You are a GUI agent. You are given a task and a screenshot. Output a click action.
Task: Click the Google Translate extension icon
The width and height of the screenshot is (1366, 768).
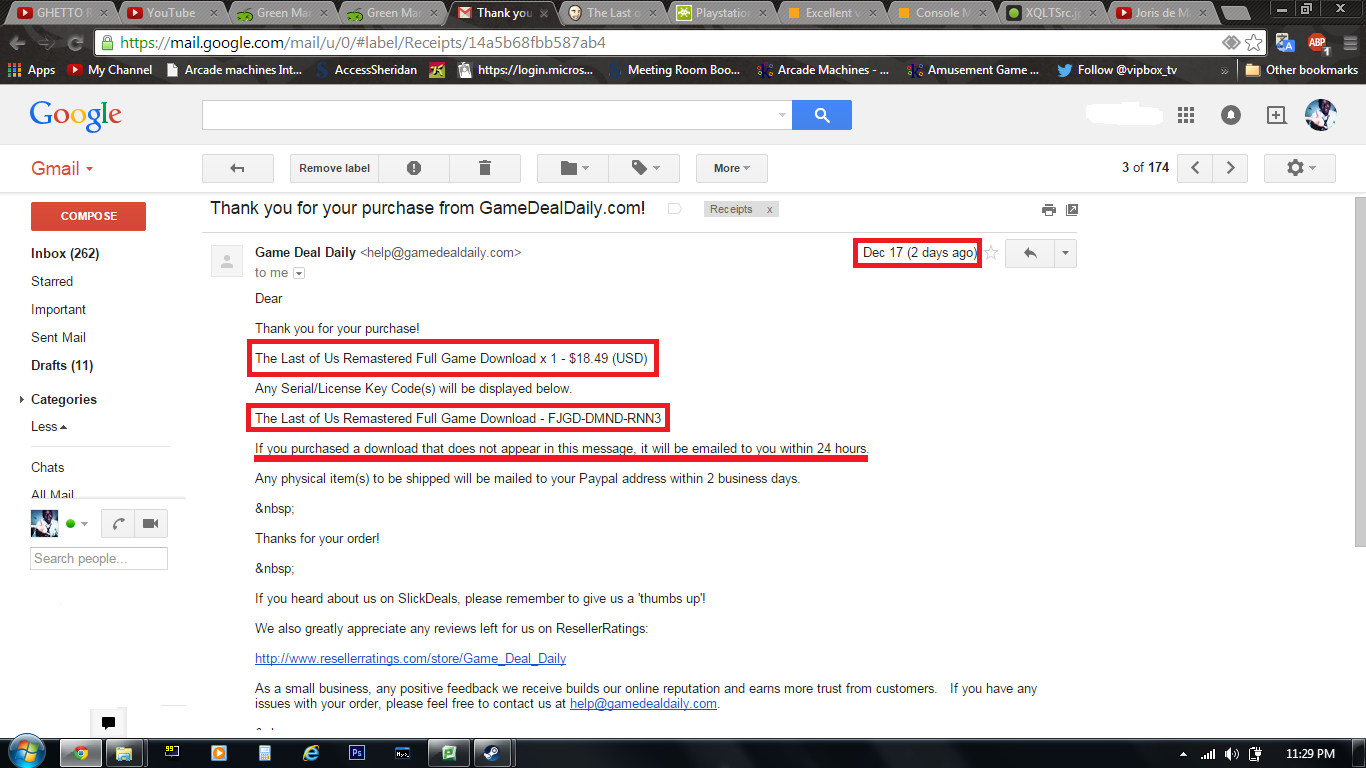click(x=1286, y=43)
